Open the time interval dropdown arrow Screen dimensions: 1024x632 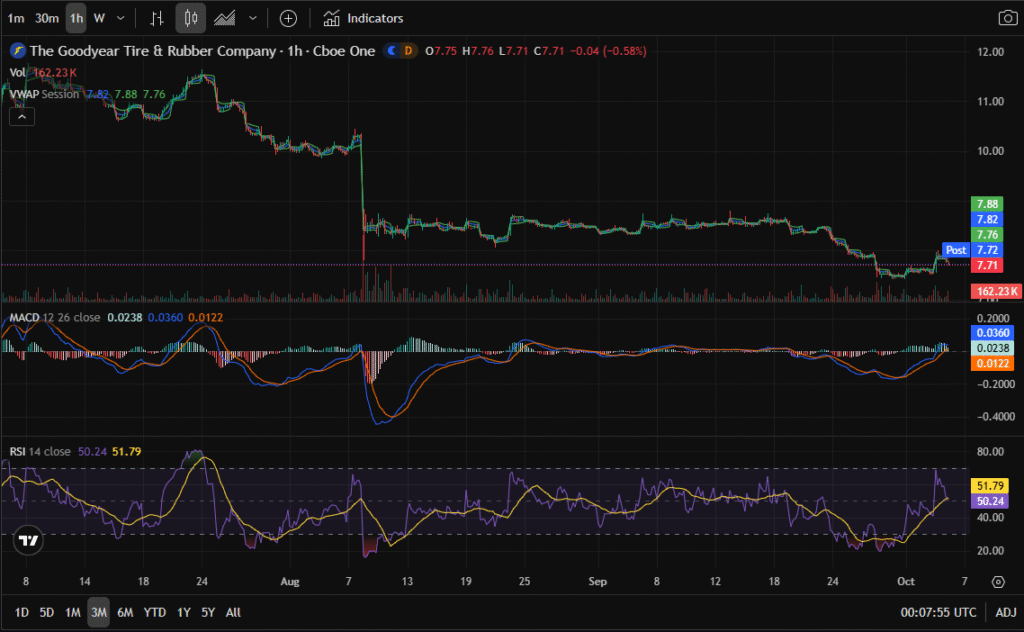click(x=121, y=18)
